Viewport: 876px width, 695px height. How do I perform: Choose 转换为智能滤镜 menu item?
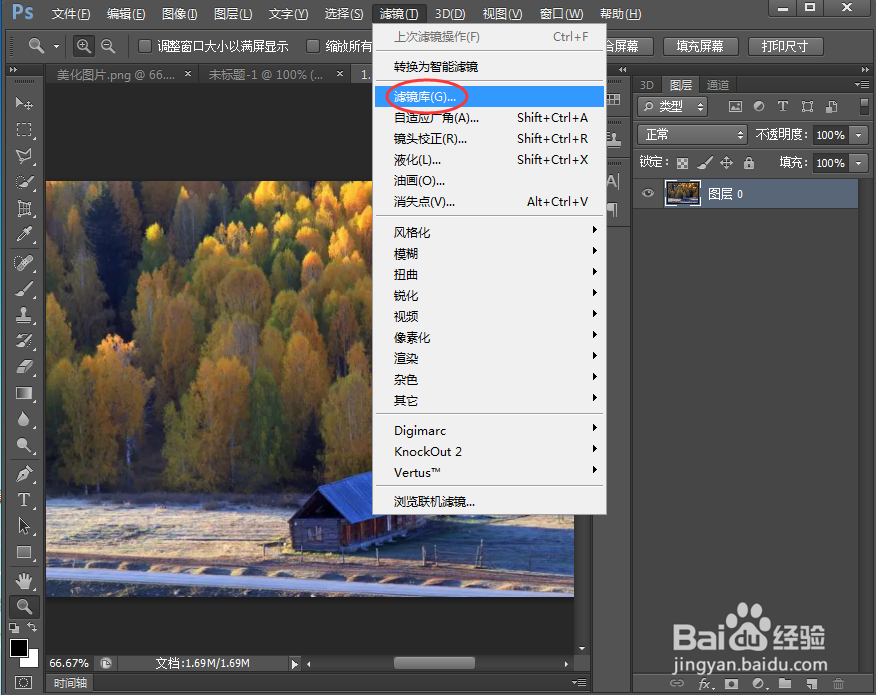point(489,66)
